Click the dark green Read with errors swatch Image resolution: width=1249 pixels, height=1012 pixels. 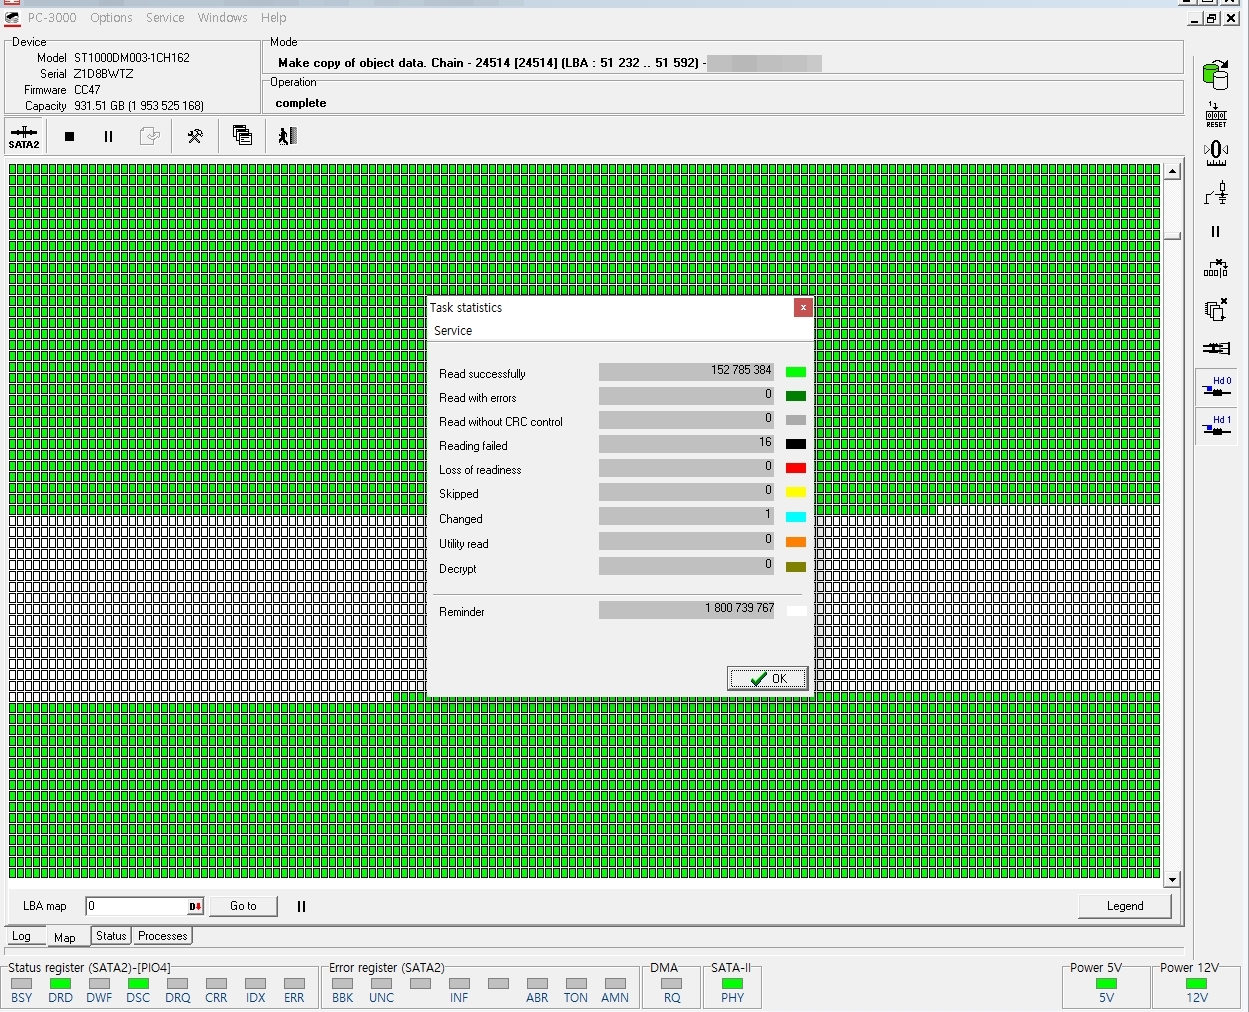(796, 396)
